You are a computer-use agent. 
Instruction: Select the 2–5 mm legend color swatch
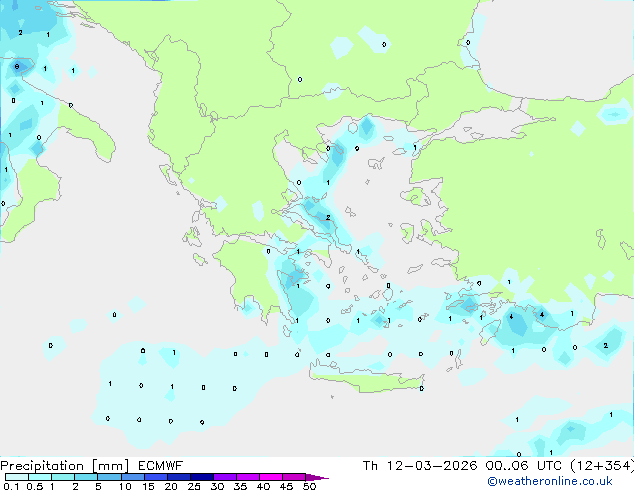(86, 477)
